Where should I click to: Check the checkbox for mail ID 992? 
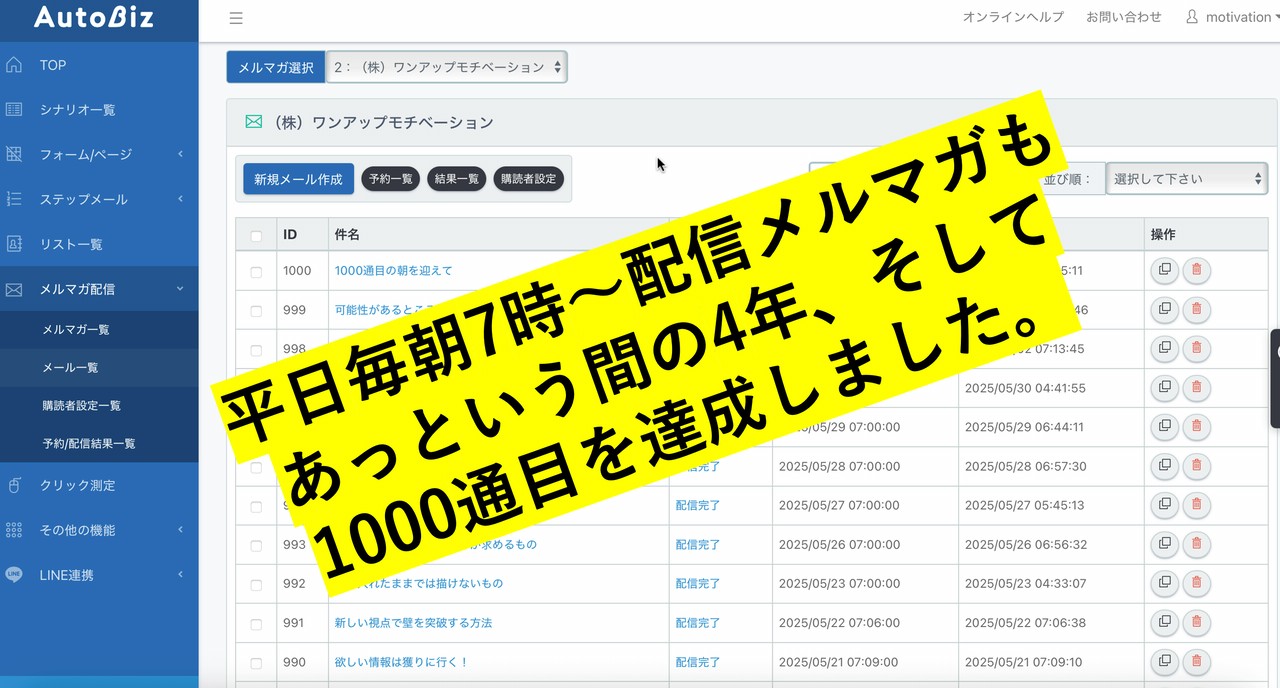[256, 584]
